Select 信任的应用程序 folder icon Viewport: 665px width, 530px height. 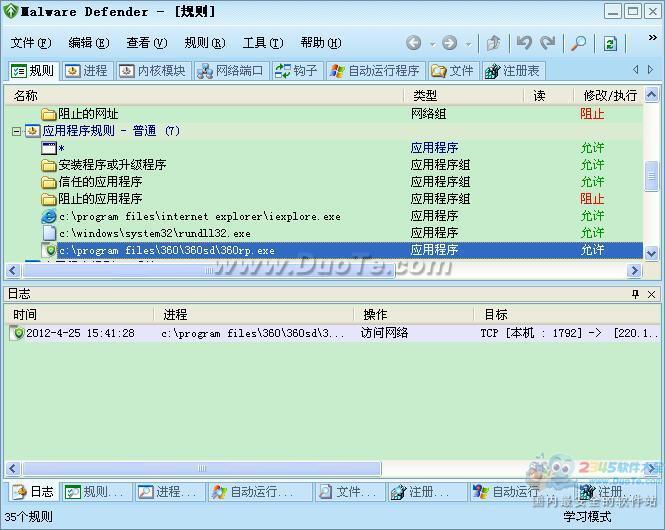(49, 182)
